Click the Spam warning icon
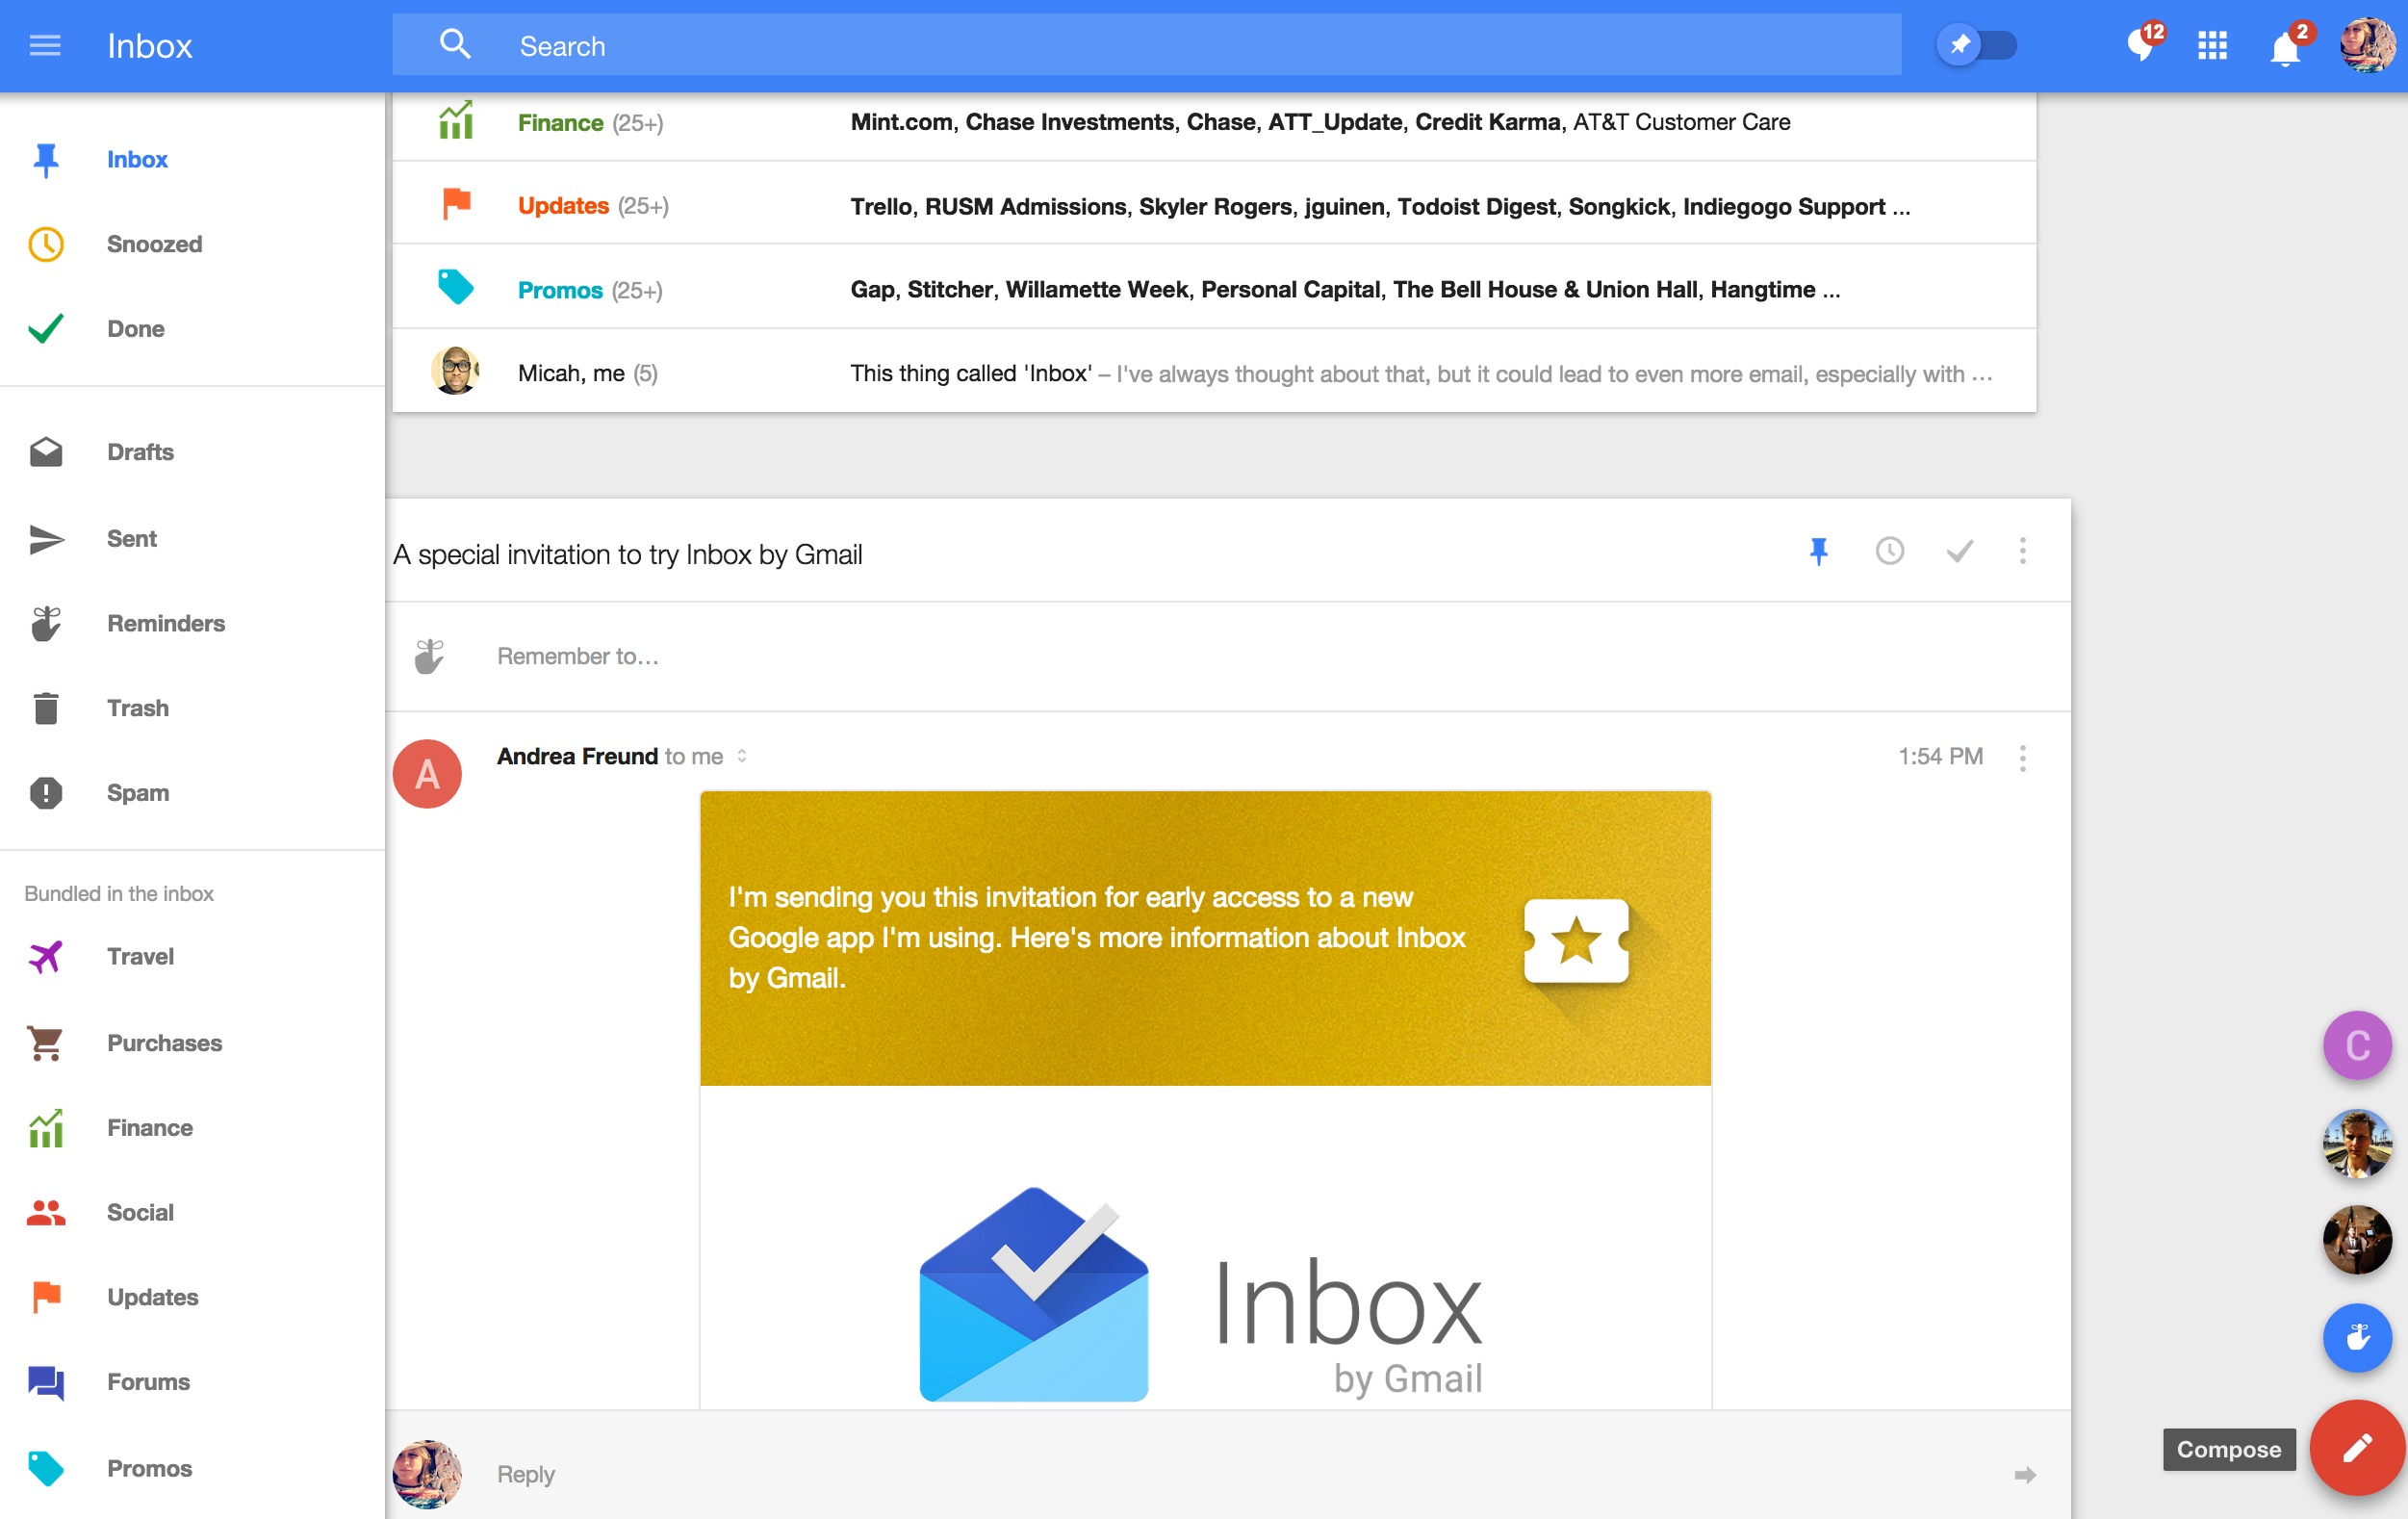The width and height of the screenshot is (2408, 1519). click(46, 793)
